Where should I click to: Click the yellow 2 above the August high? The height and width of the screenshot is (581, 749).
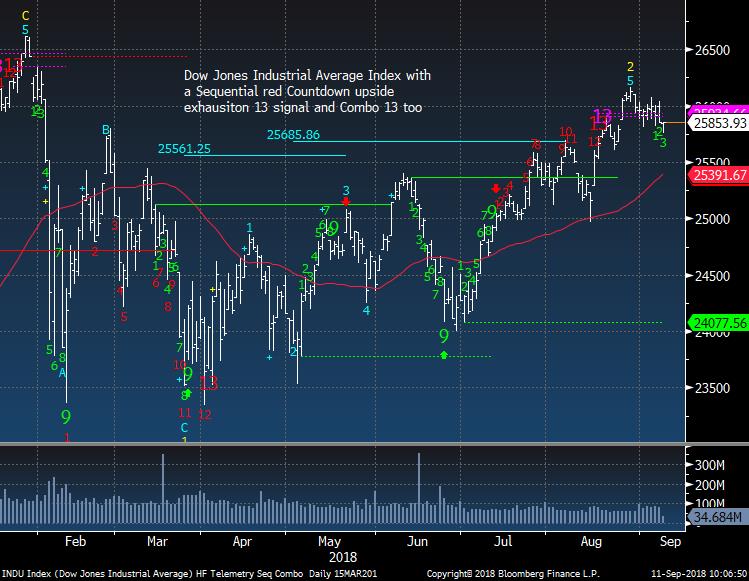point(630,66)
